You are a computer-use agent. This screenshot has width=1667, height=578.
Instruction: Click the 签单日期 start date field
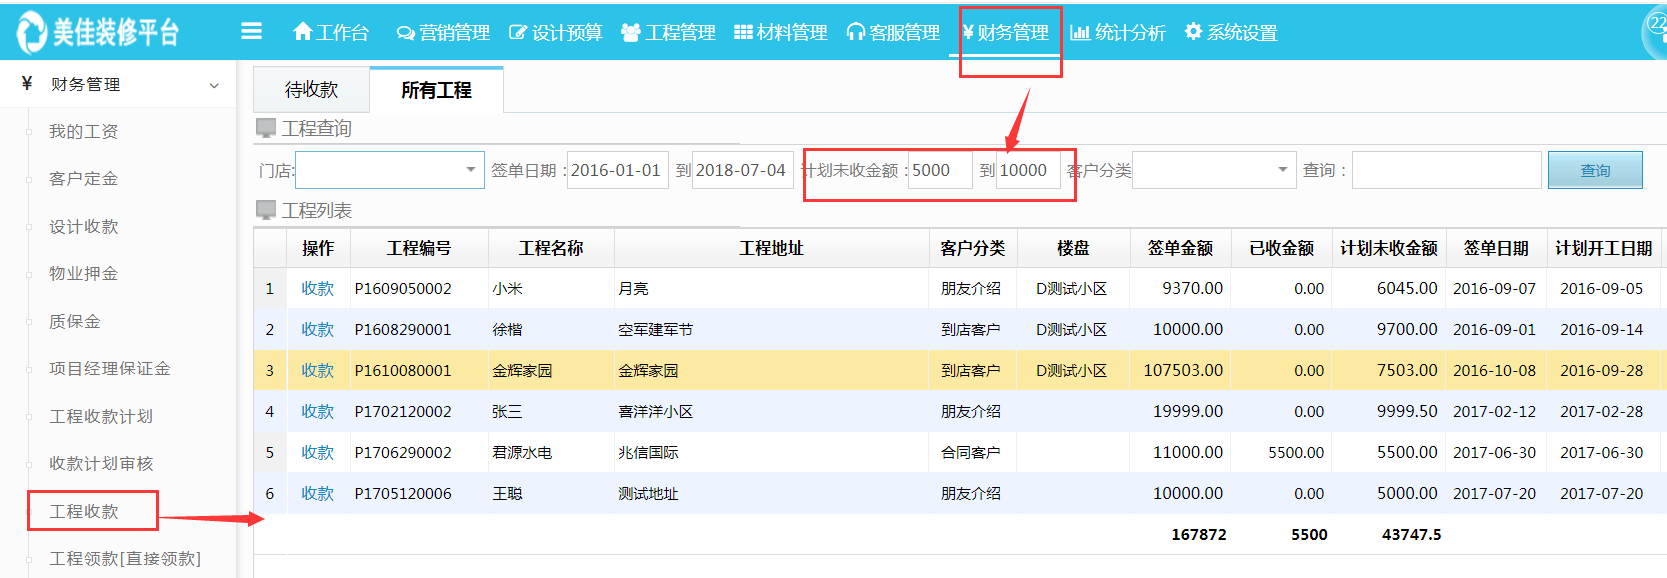click(x=616, y=170)
